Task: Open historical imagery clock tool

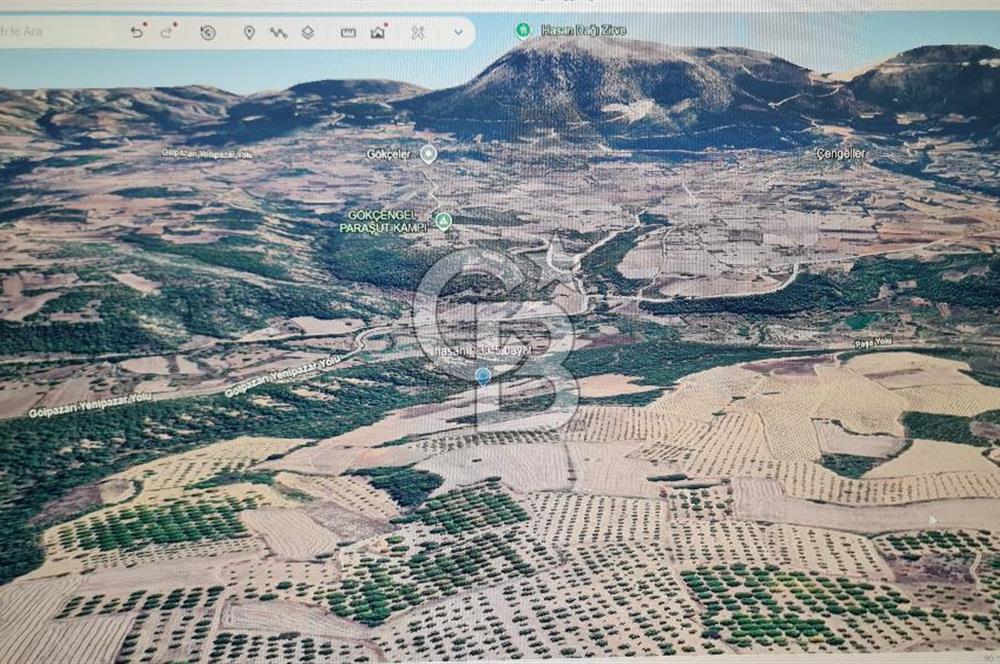Action: pos(208,32)
